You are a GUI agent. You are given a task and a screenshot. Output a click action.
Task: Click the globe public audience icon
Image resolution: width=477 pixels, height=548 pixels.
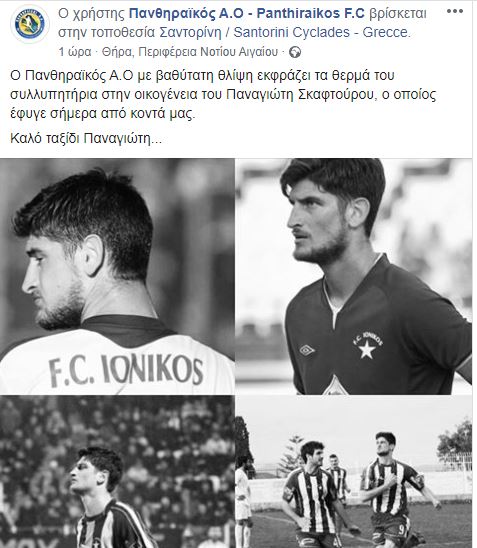point(295,52)
